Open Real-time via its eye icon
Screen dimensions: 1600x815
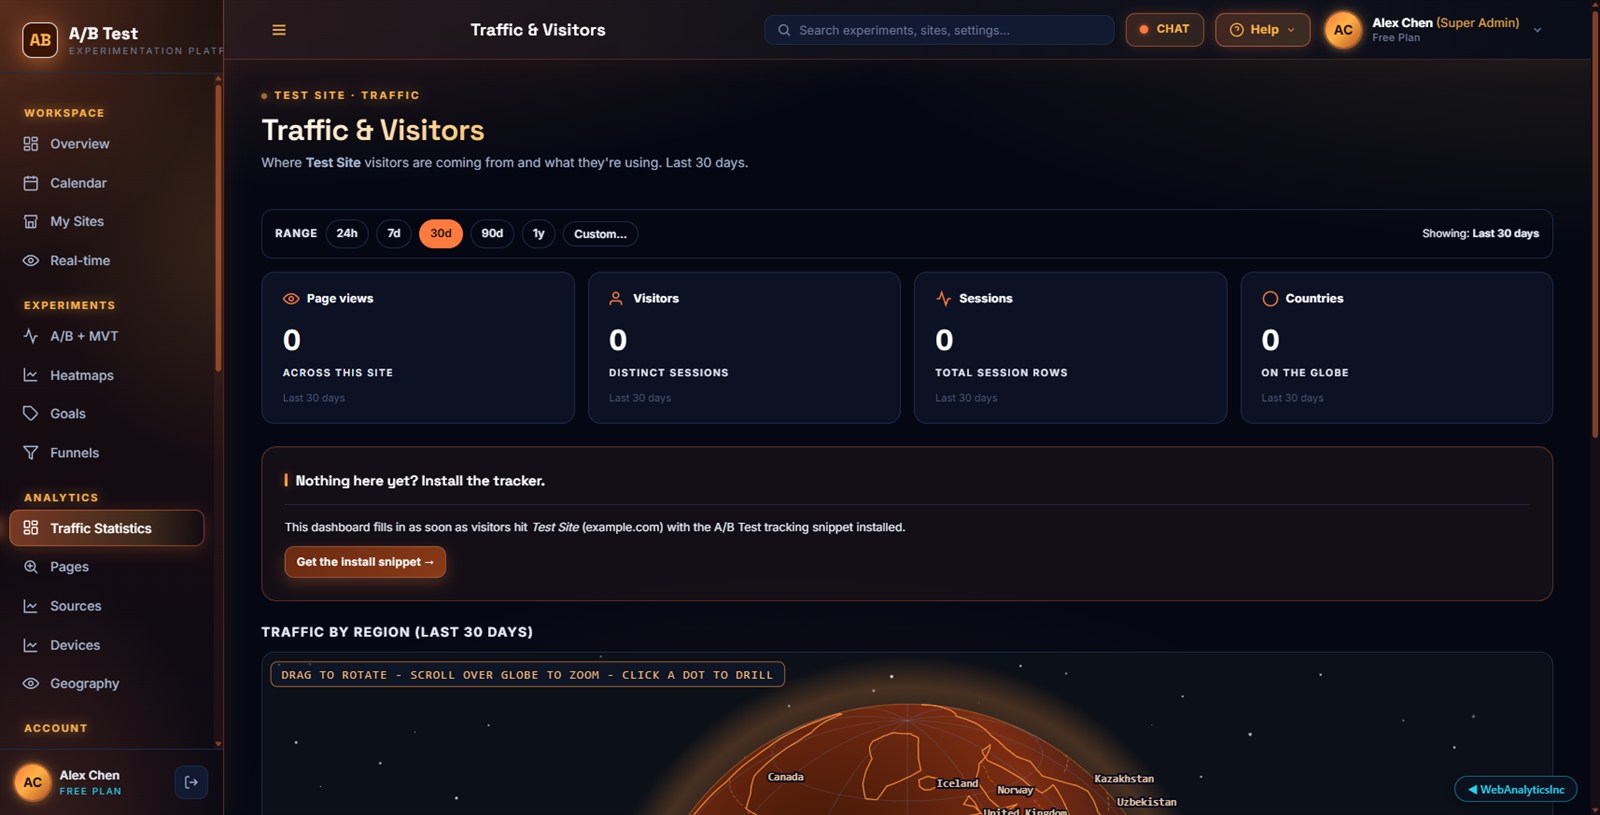coord(31,260)
